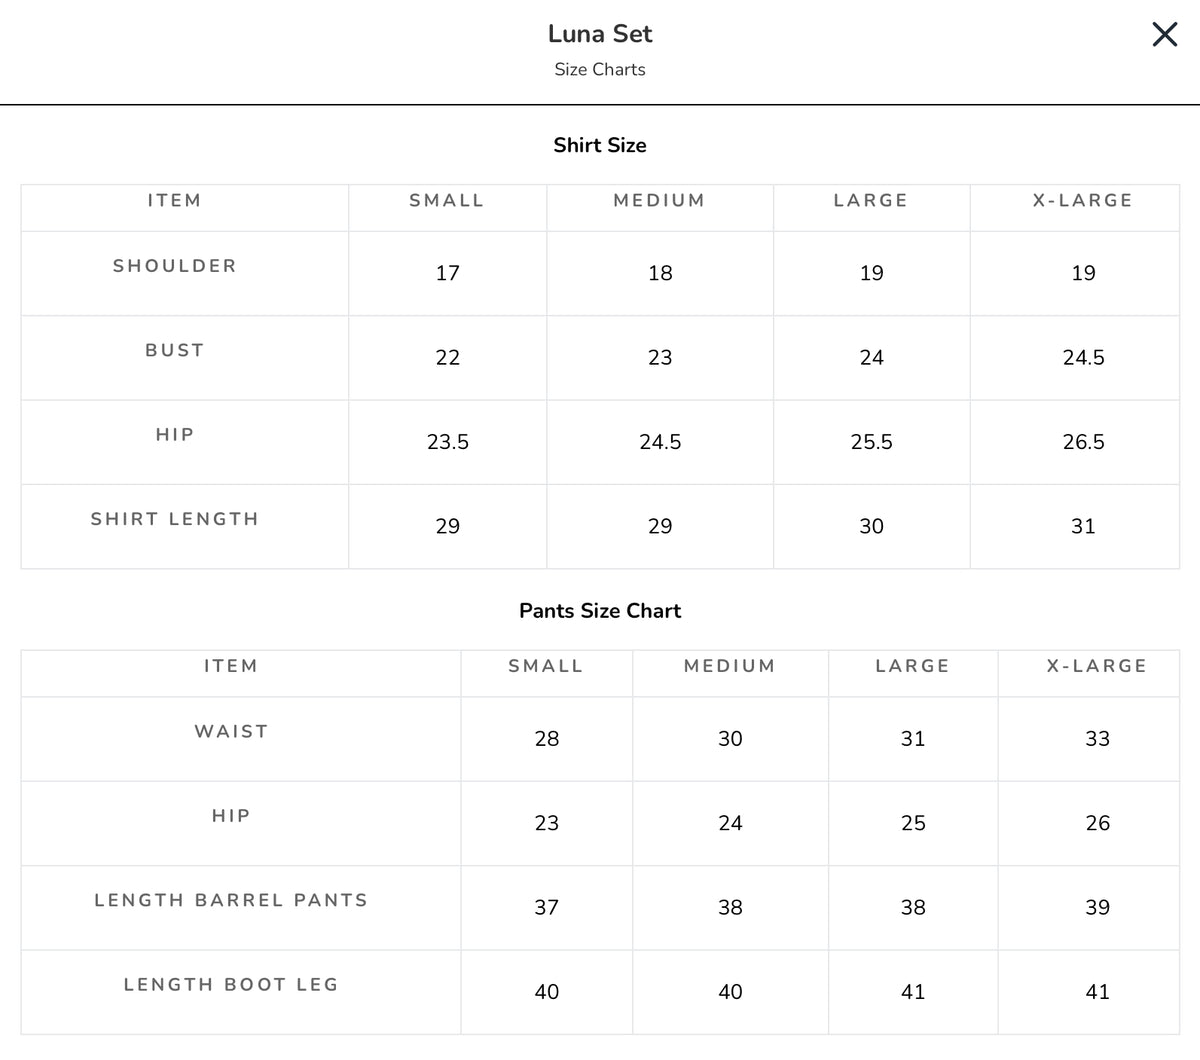Click the BUST row label
The width and height of the screenshot is (1200, 1060).
[x=175, y=350]
